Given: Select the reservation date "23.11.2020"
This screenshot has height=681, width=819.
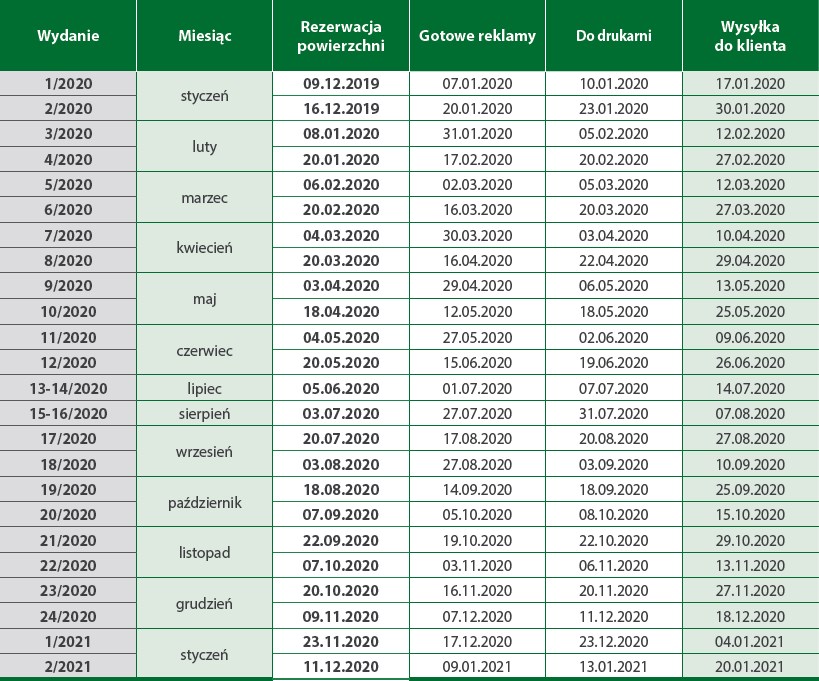Looking at the screenshot, I should [341, 642].
